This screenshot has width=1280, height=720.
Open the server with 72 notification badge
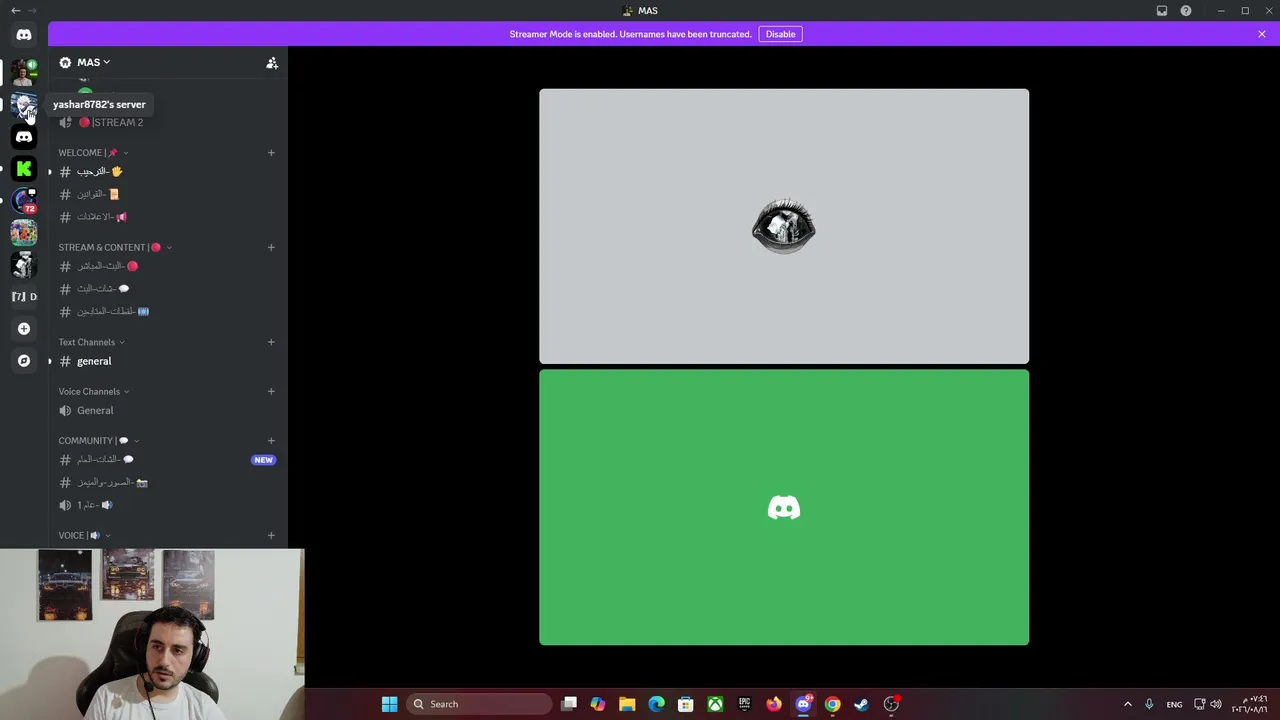click(24, 201)
